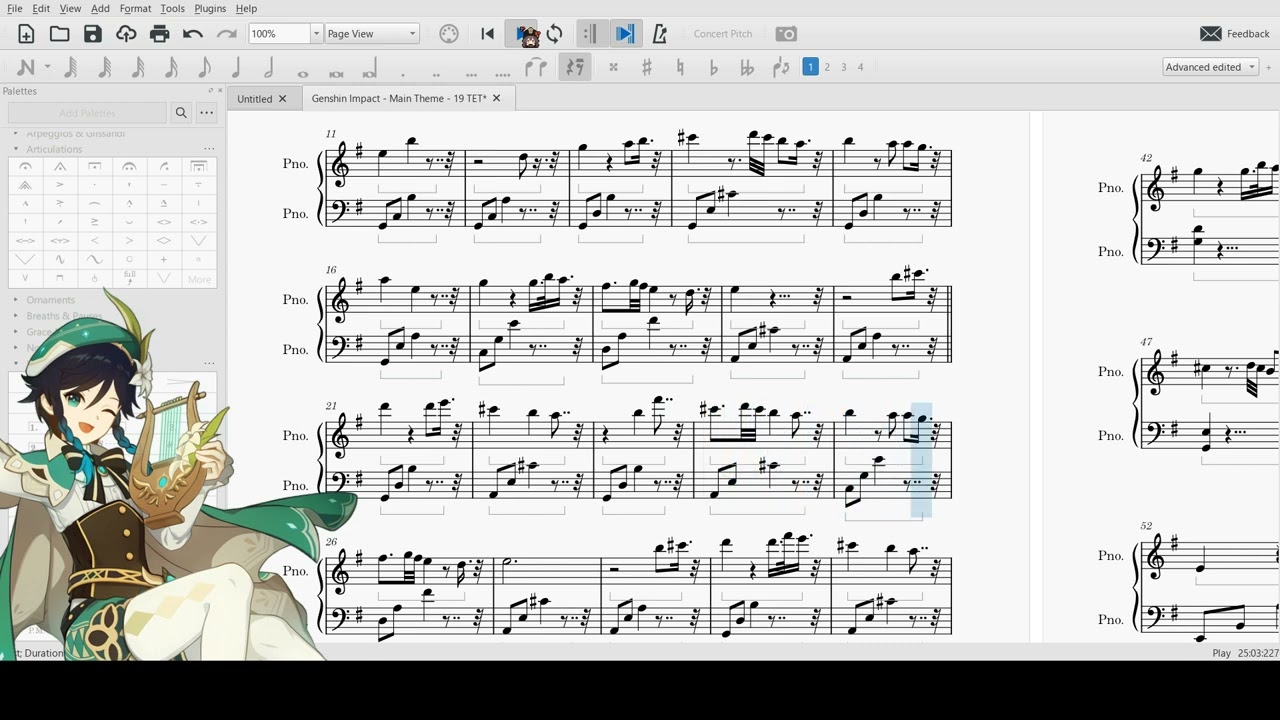Screen dimensions: 1280x720
Task: Open Add menu
Action: click(x=100, y=8)
